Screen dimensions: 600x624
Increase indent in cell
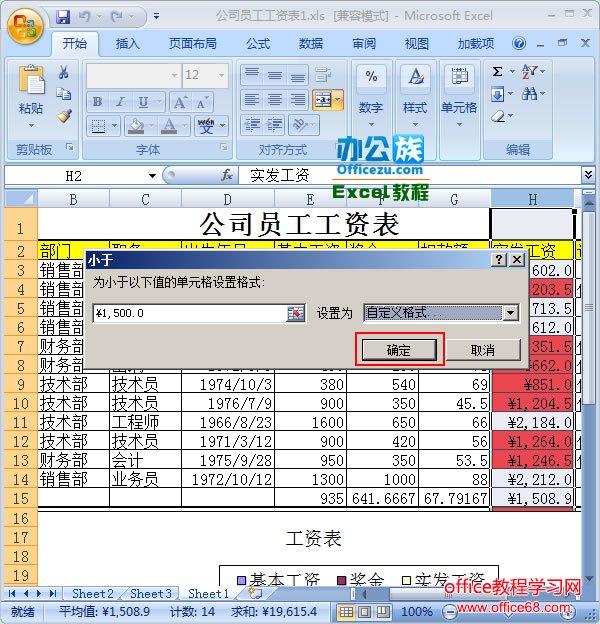click(x=275, y=125)
